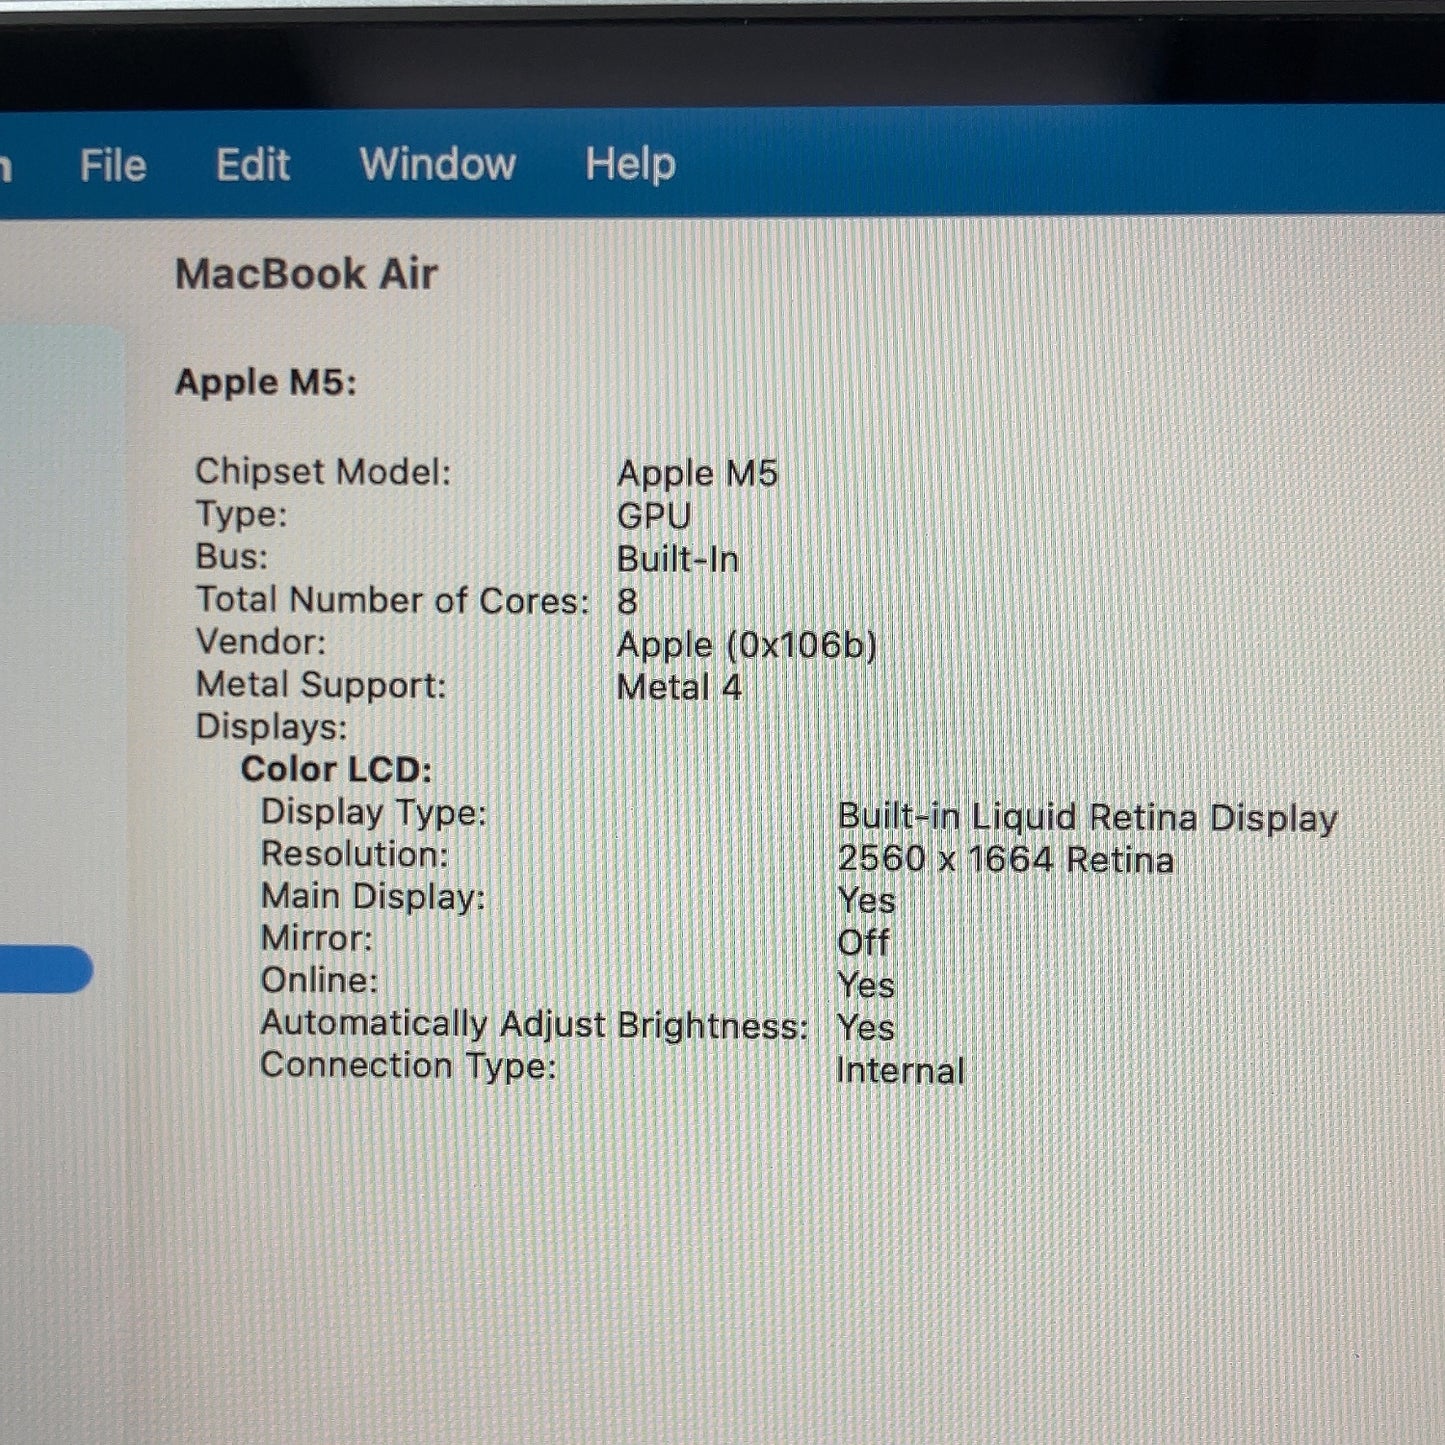The height and width of the screenshot is (1445, 1445).
Task: Select the 'Internal' connection value
Action: click(900, 1071)
